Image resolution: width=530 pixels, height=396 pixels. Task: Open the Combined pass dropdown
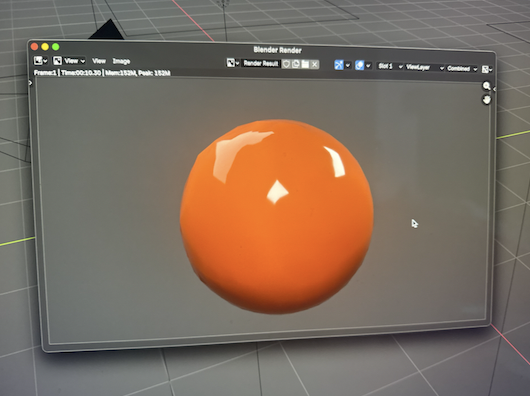tap(462, 69)
